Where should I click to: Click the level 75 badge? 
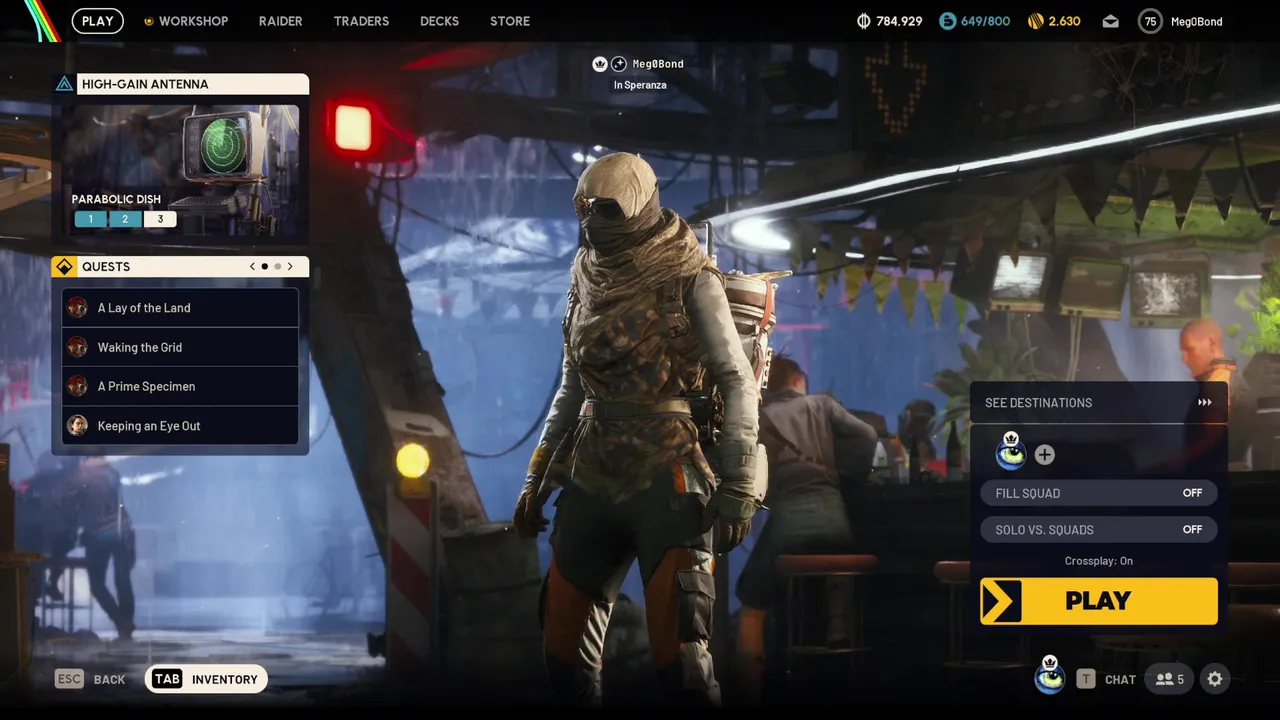coord(1150,21)
